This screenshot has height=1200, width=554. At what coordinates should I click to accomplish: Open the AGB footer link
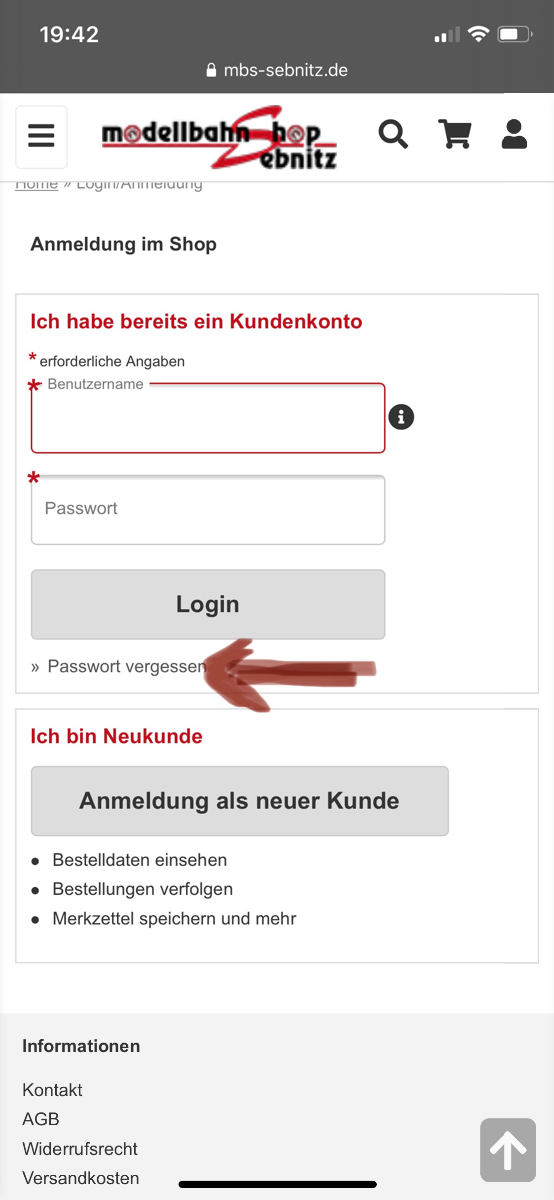click(41, 1119)
